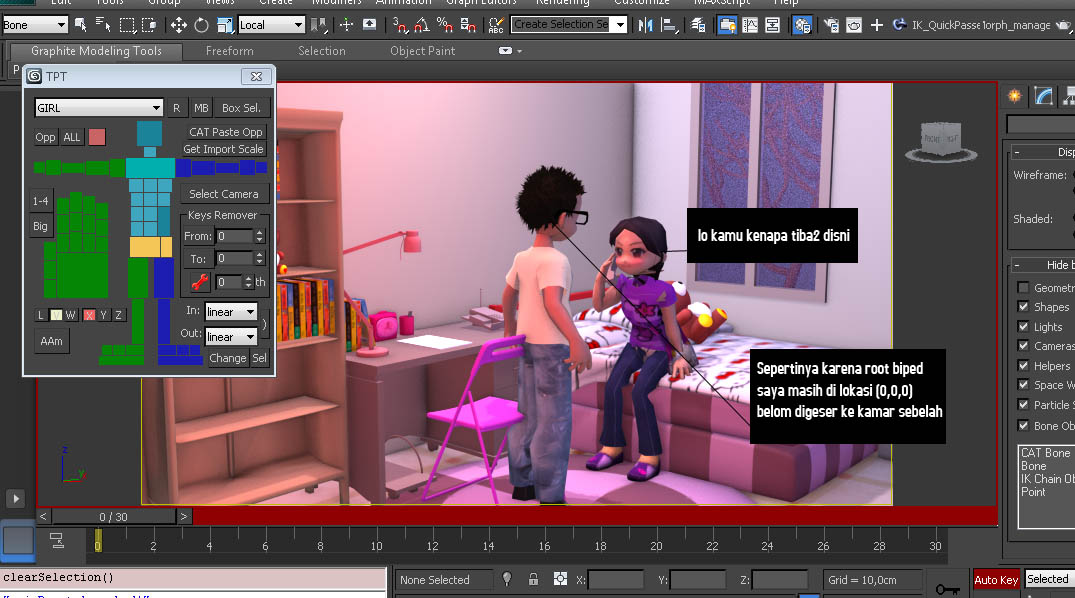Collapse the Hide by Category rollout

coord(1017,265)
